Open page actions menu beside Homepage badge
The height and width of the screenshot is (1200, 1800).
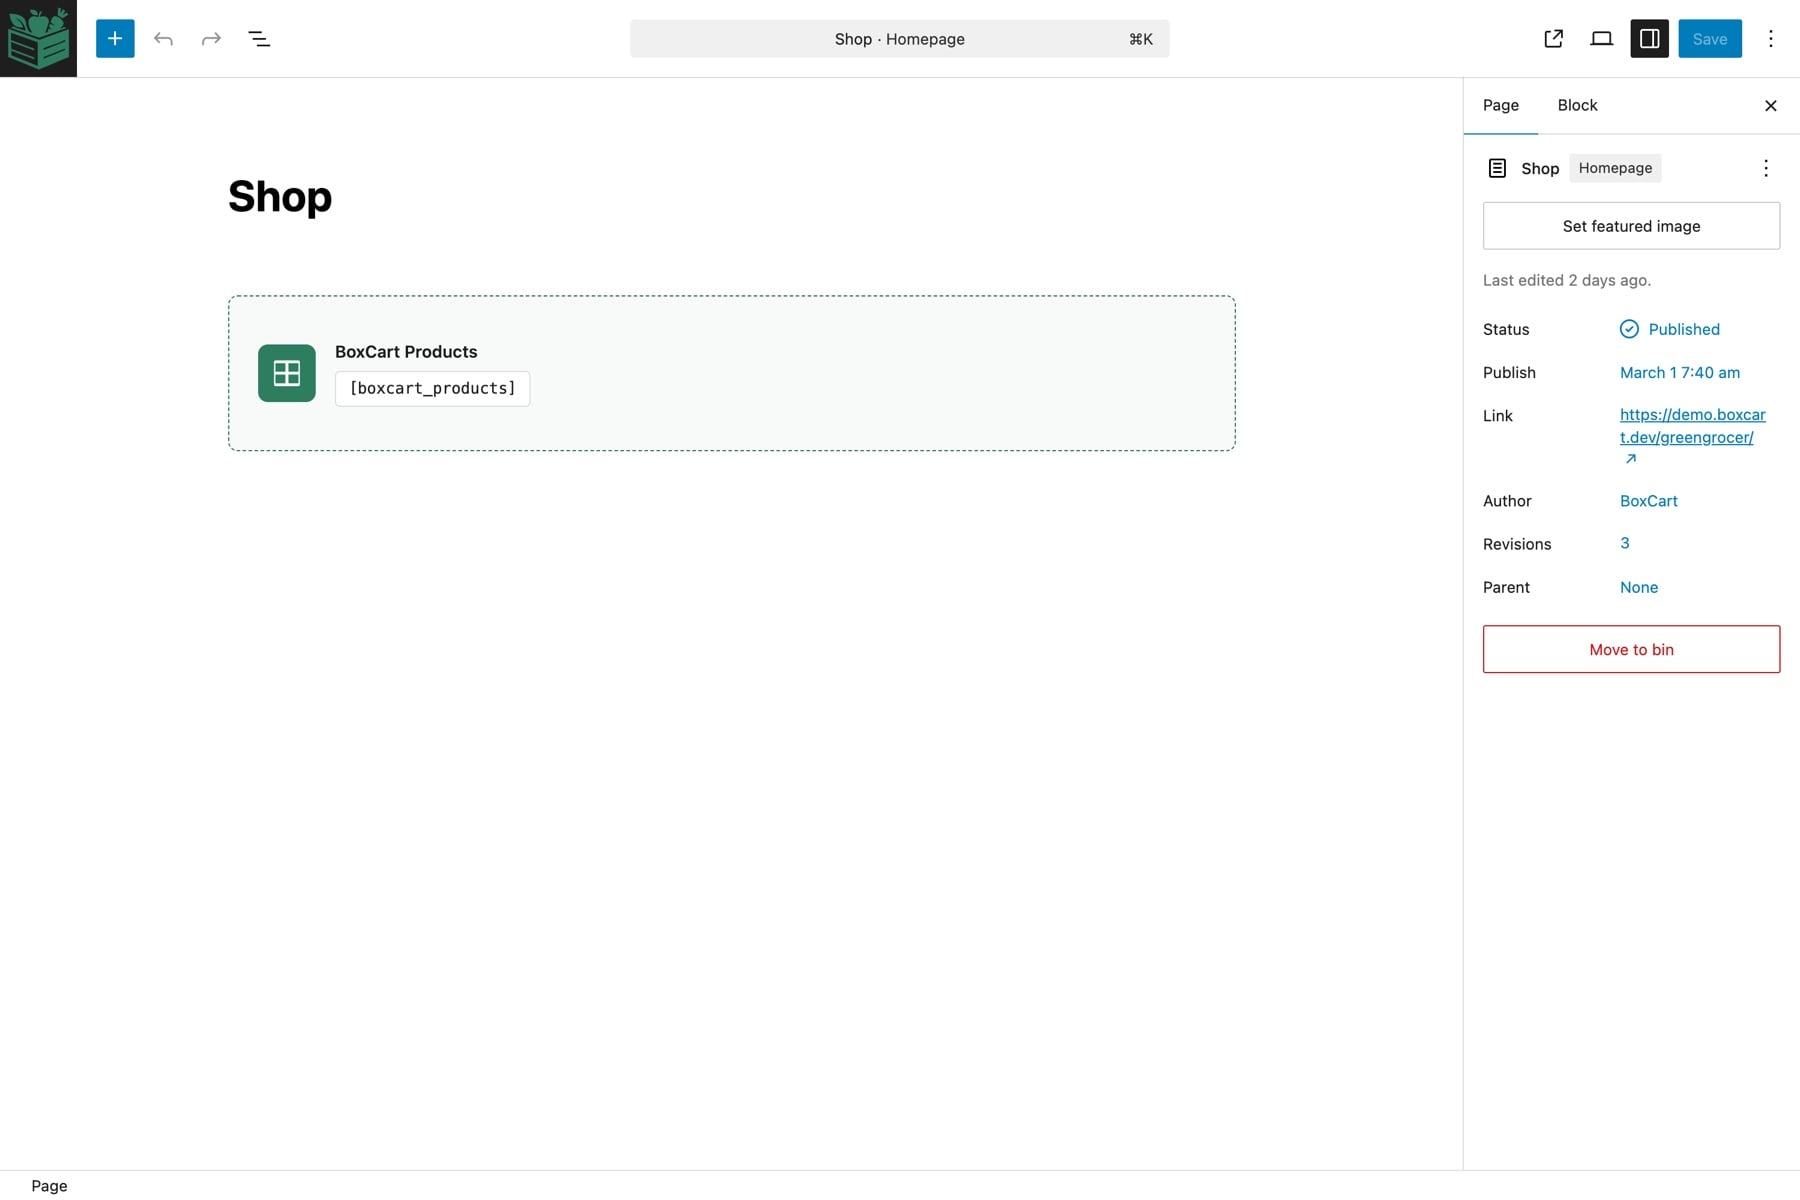[1765, 168]
